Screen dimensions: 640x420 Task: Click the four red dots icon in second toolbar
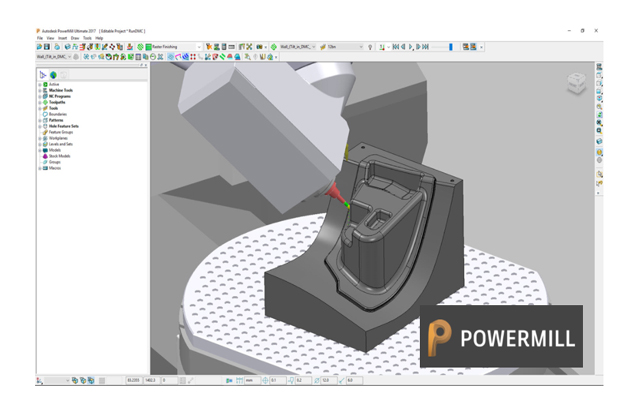(x=193, y=57)
